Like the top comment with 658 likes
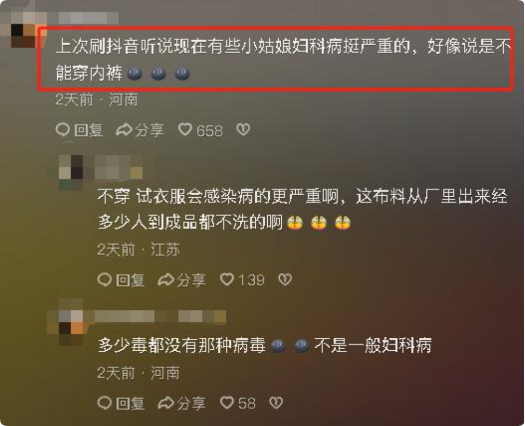525x426 pixels. click(x=185, y=130)
